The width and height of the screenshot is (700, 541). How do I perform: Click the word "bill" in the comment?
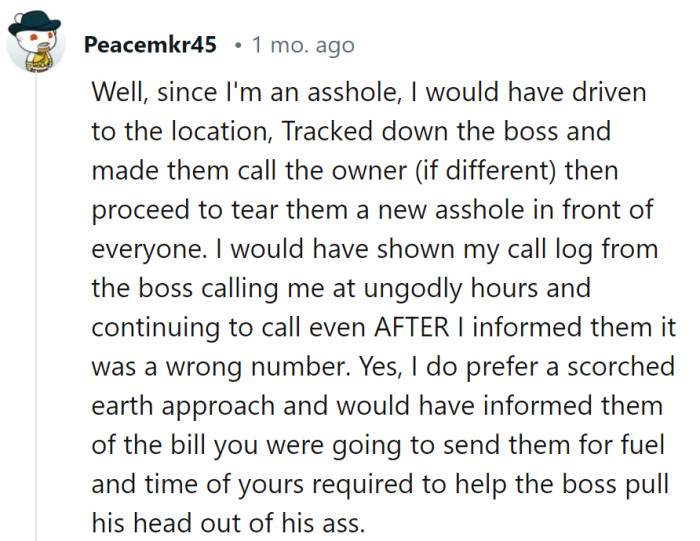pos(187,445)
